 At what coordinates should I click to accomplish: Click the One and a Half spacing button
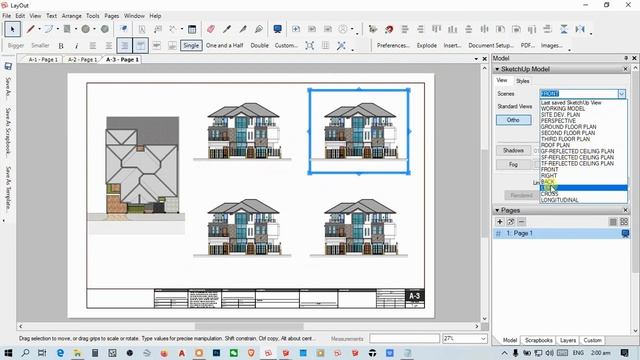click(224, 46)
